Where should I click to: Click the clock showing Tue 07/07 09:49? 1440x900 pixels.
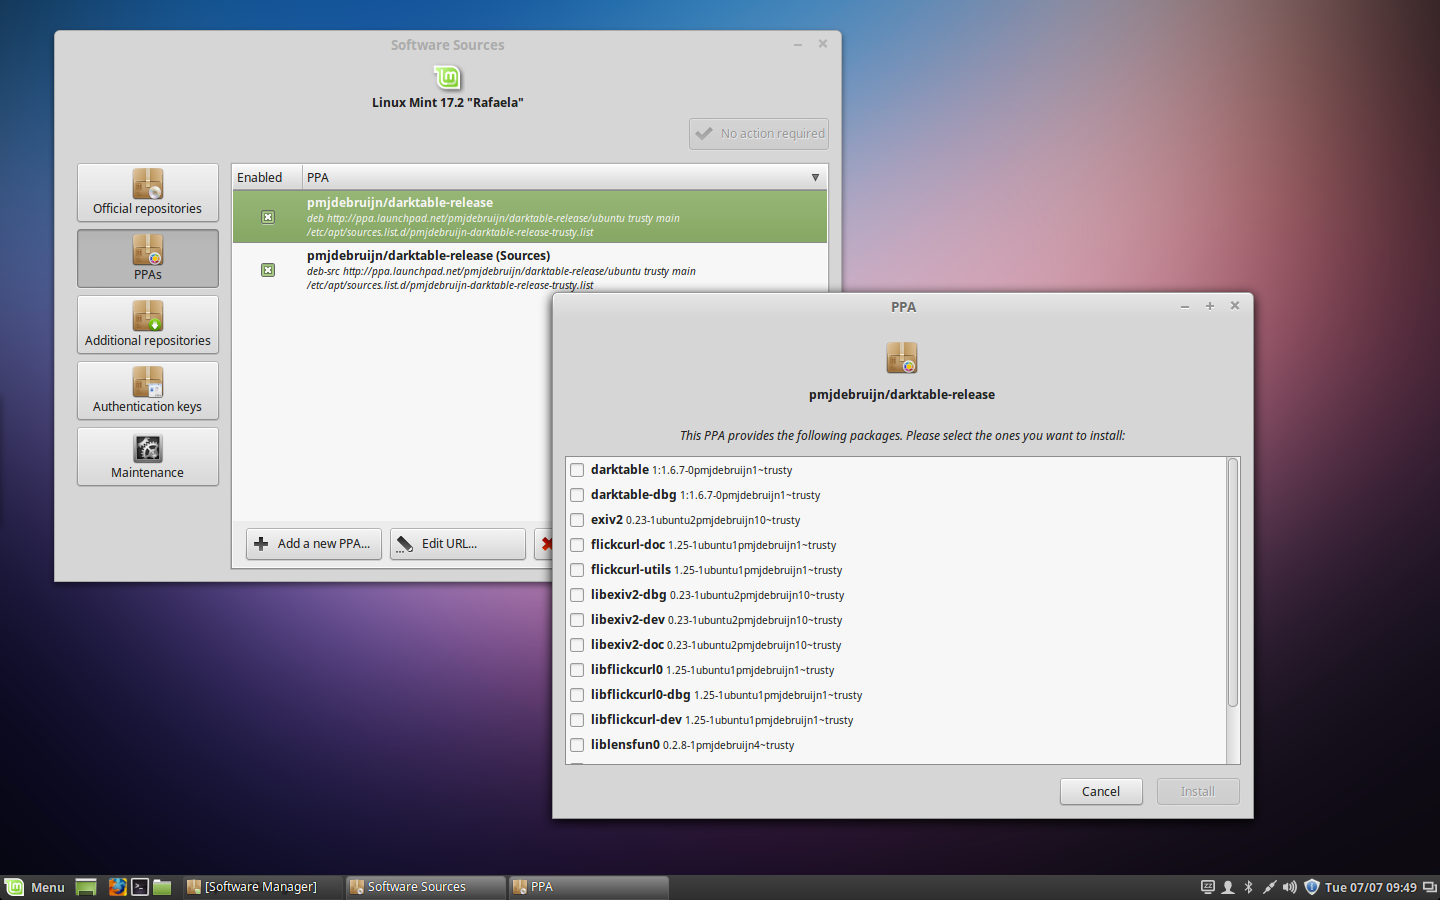[x=1371, y=887]
